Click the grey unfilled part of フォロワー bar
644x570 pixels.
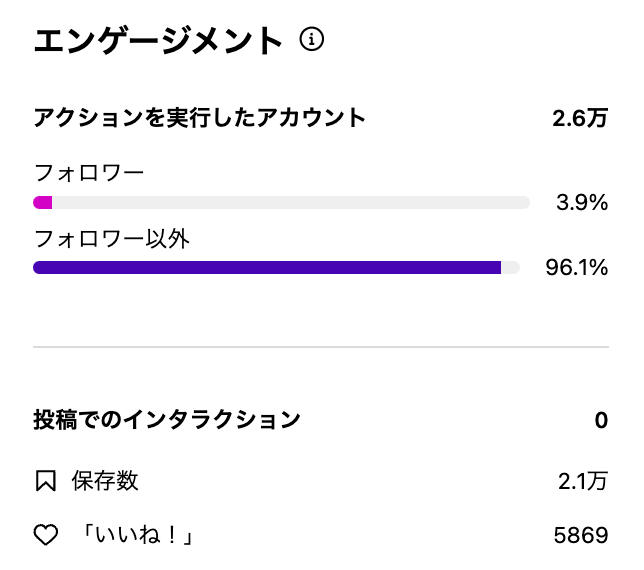(290, 203)
